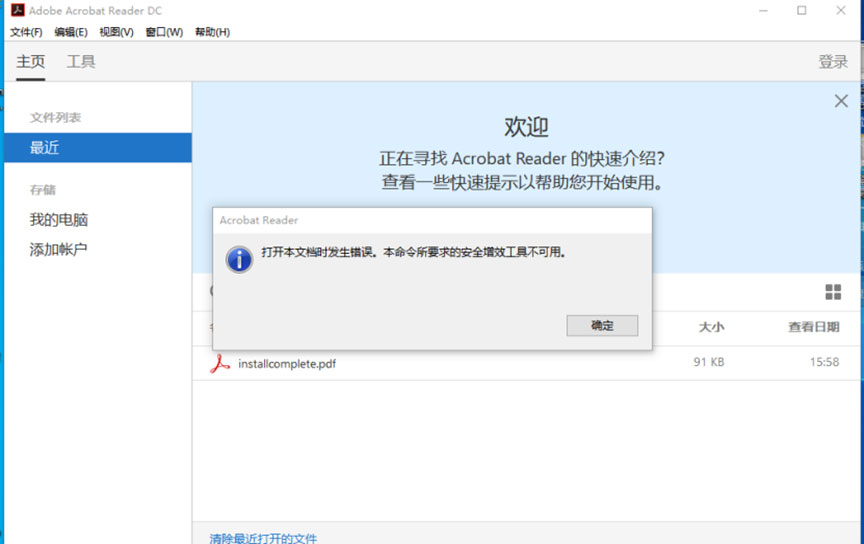Click 清除最近打开的文件 link

(263, 538)
